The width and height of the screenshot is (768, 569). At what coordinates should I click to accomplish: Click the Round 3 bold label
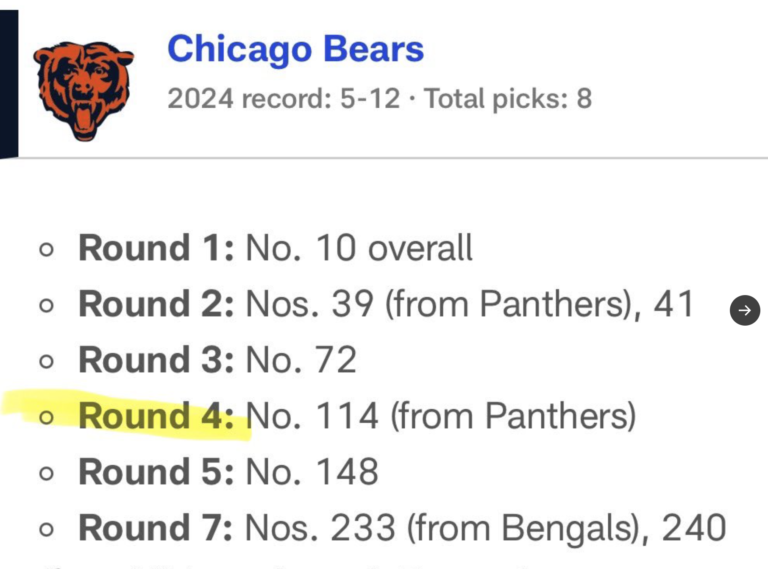click(156, 359)
